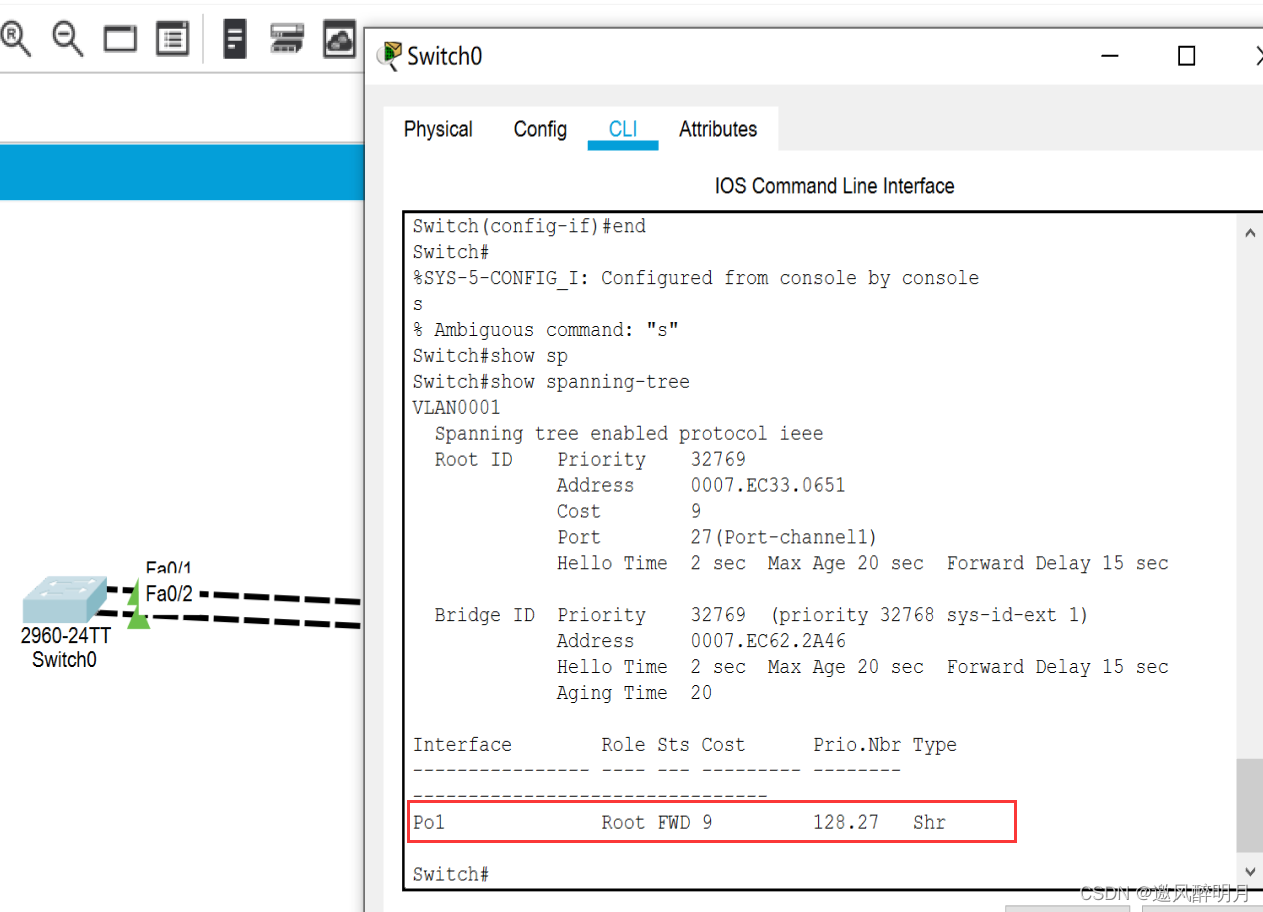Open the Attributes tab
The height and width of the screenshot is (912, 1263).
click(718, 129)
